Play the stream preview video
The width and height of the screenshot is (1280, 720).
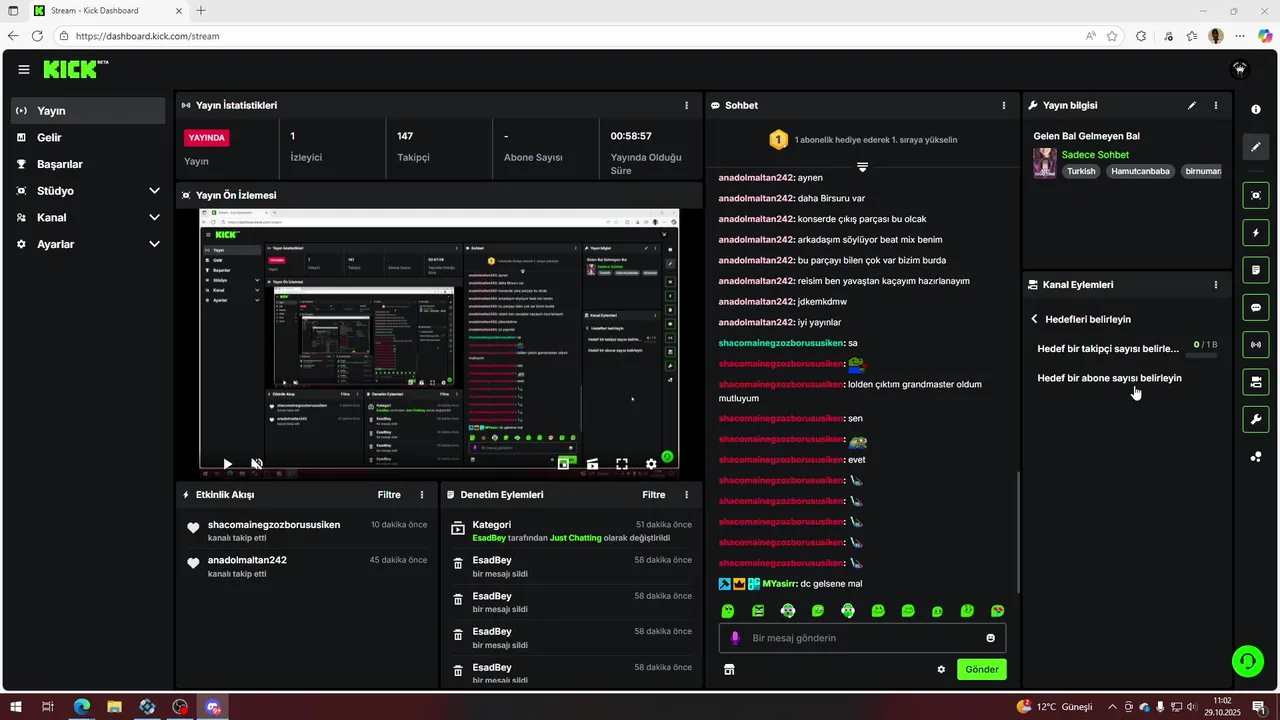click(228, 464)
